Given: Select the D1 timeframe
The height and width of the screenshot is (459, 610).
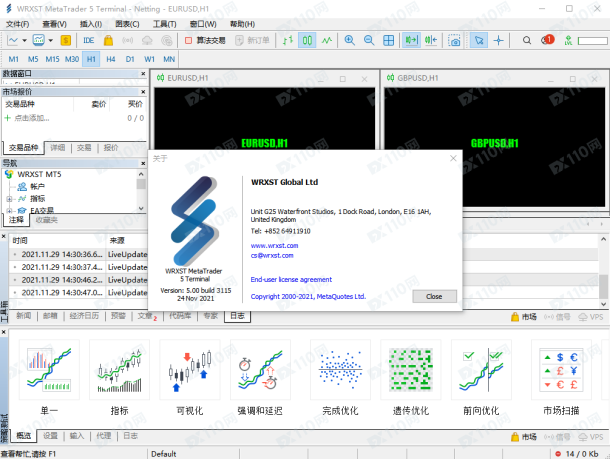Looking at the screenshot, I should 130,59.
